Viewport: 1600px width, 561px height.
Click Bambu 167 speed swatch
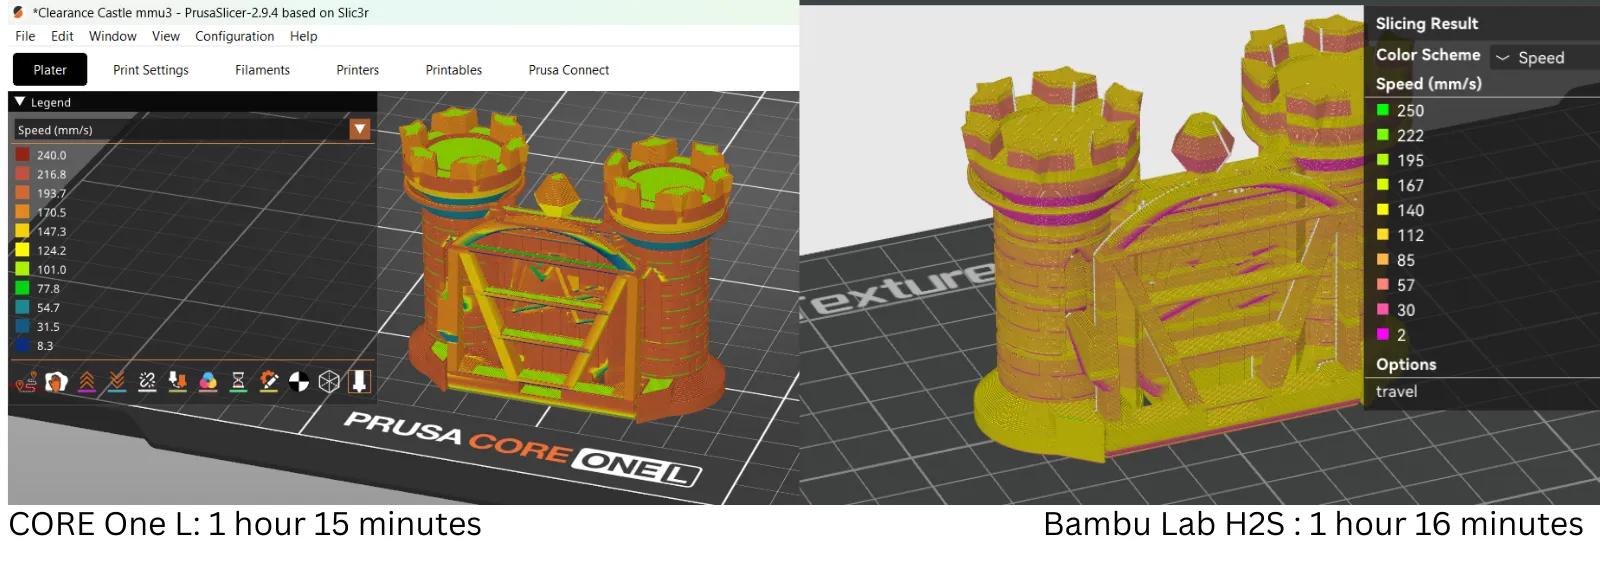(1383, 185)
